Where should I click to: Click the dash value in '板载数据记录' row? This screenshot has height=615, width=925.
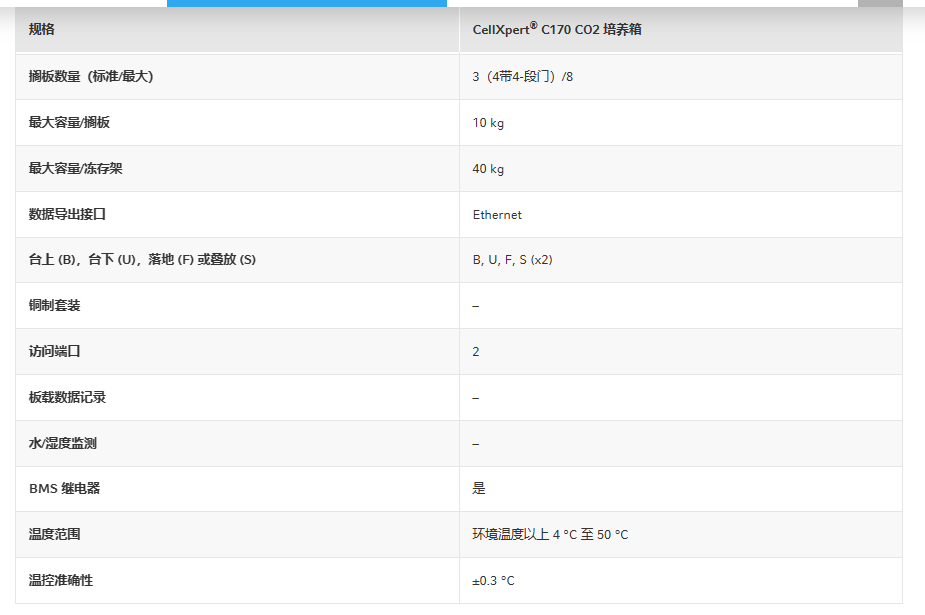(475, 398)
